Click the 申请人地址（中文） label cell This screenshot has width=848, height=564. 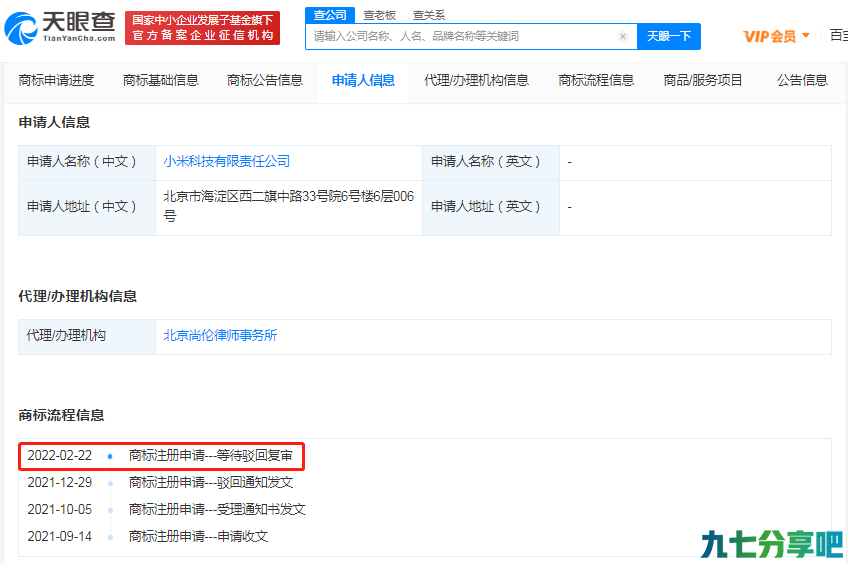[x=87, y=206]
